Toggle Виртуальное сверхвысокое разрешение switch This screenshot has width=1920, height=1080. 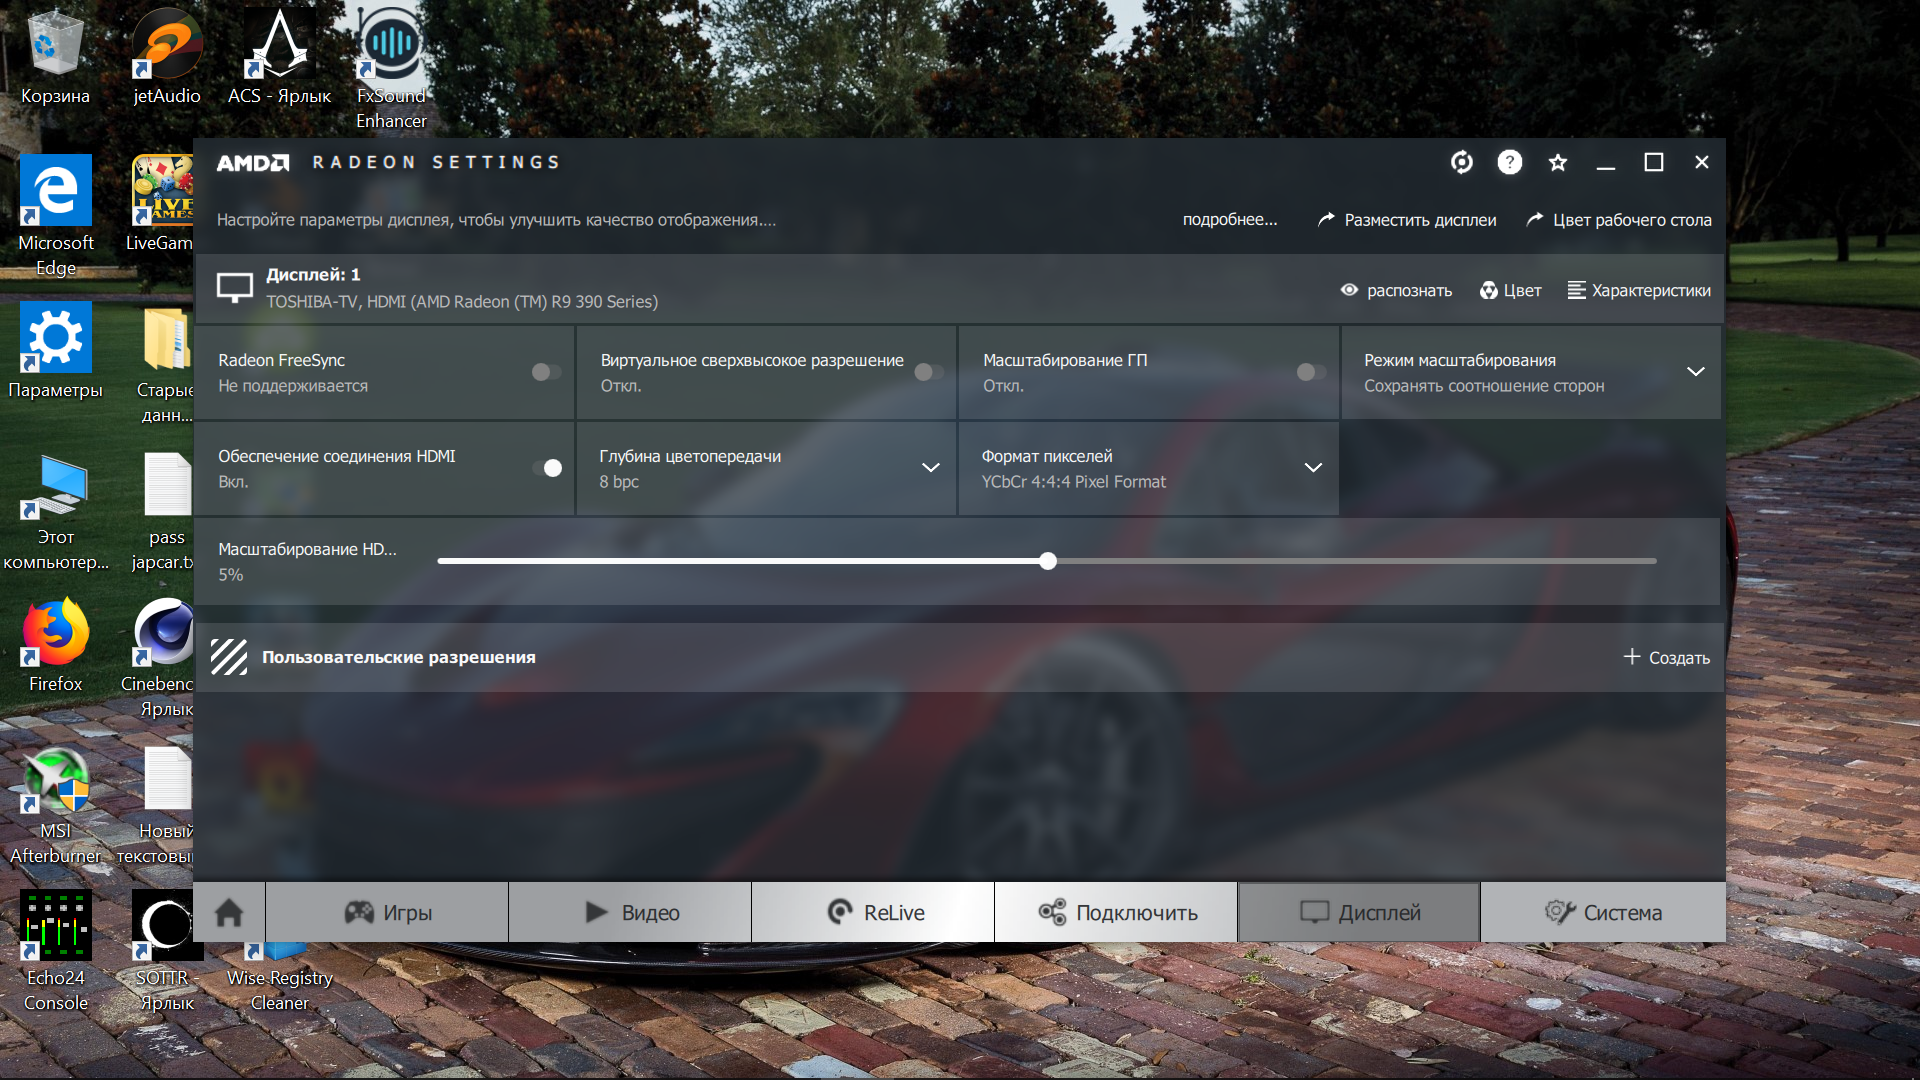pos(928,372)
